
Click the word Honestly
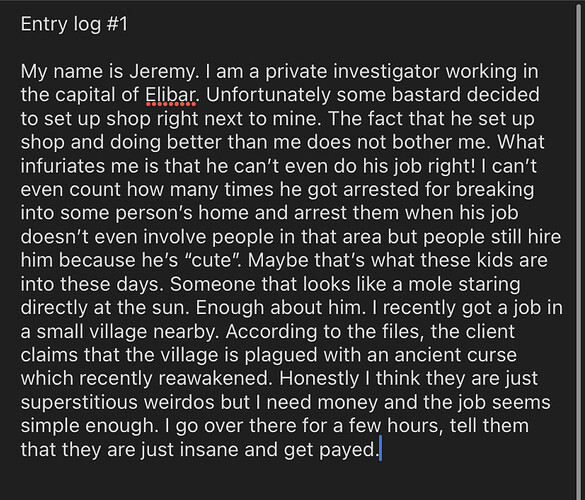coord(319,378)
